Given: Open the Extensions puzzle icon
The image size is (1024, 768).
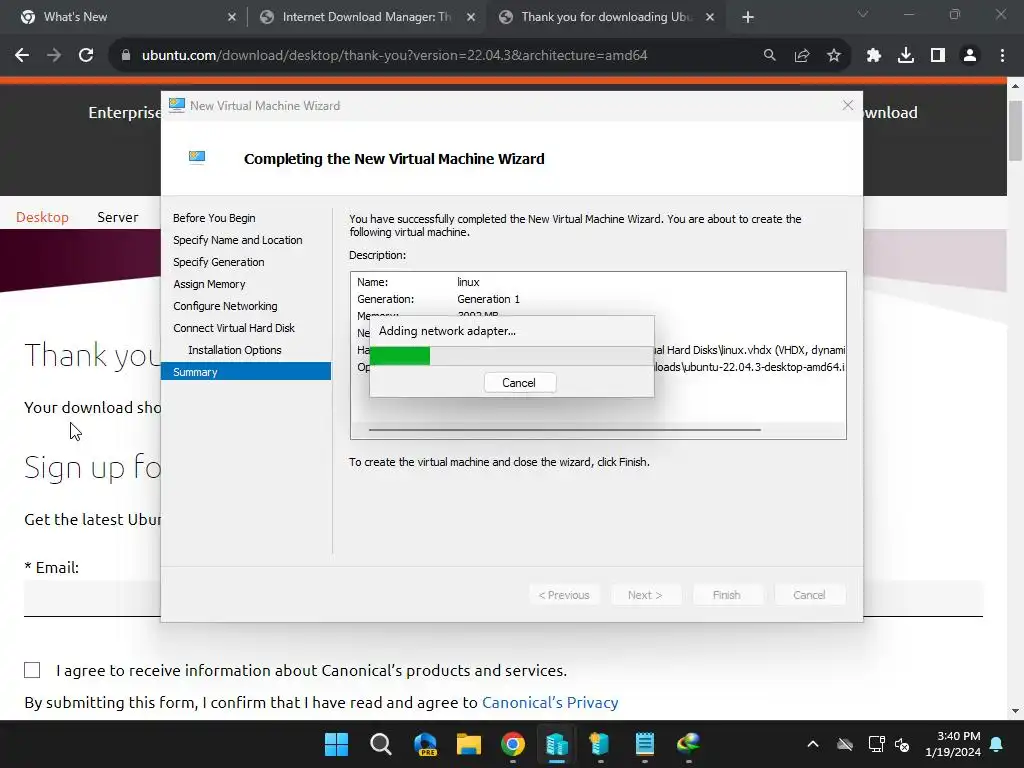Looking at the screenshot, I should tap(874, 56).
